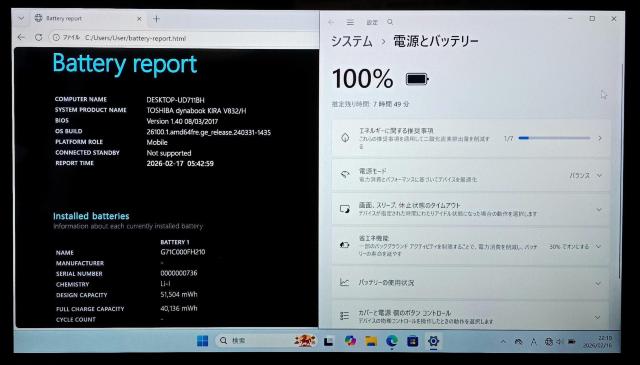Click the battery tray icon

coord(572,342)
